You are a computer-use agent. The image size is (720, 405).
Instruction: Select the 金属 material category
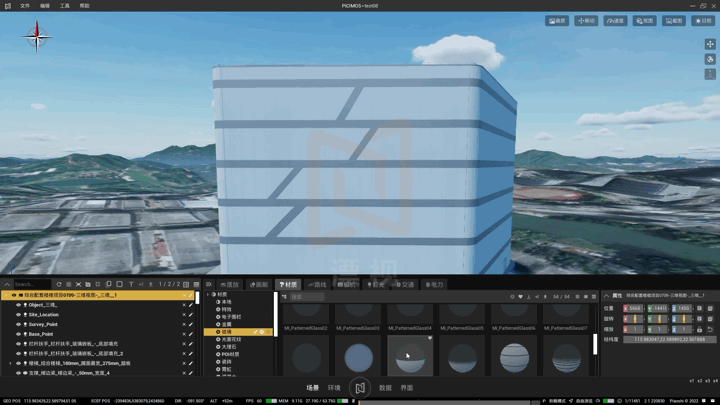[x=226, y=324]
